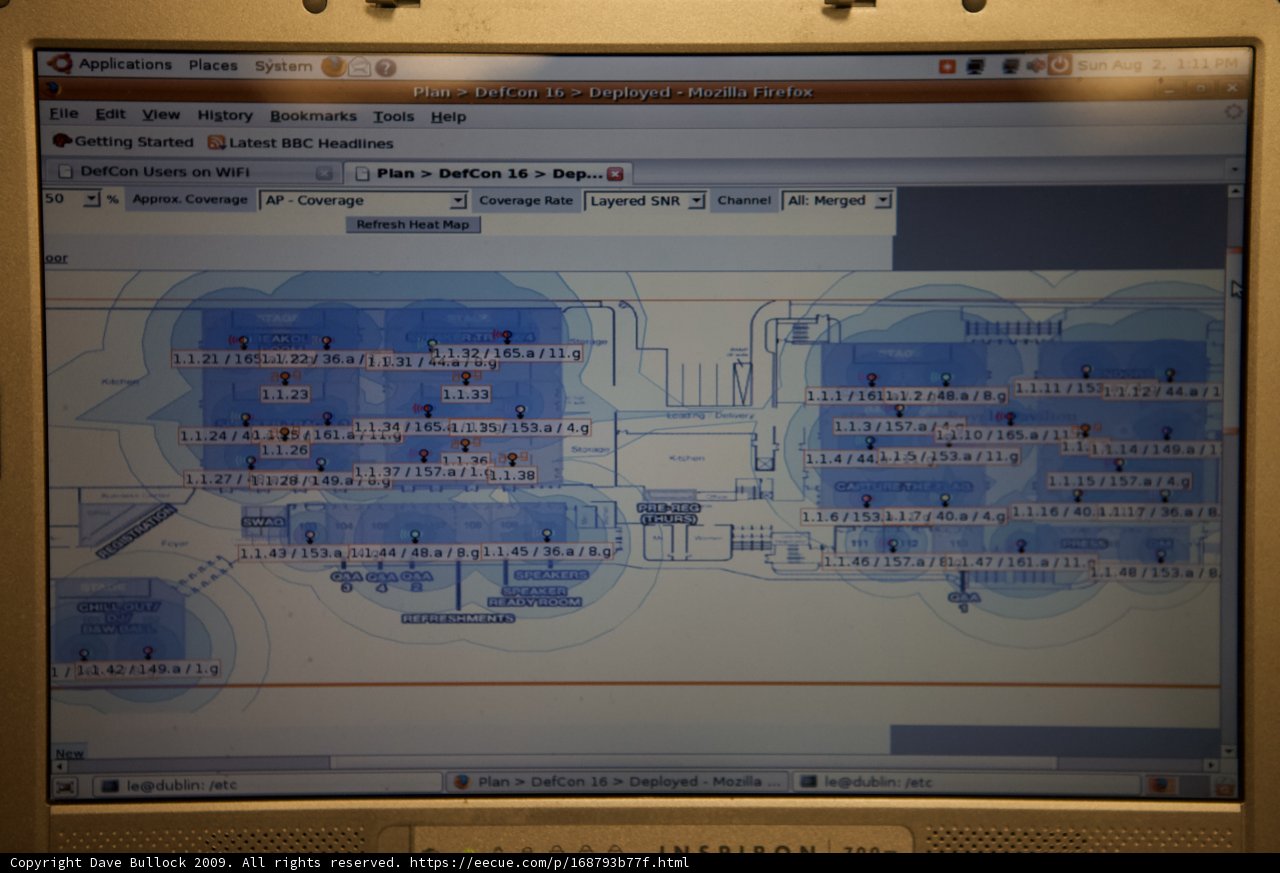Switch to the DefCon Users on WiFi tab
The height and width of the screenshot is (873, 1280).
[x=193, y=172]
